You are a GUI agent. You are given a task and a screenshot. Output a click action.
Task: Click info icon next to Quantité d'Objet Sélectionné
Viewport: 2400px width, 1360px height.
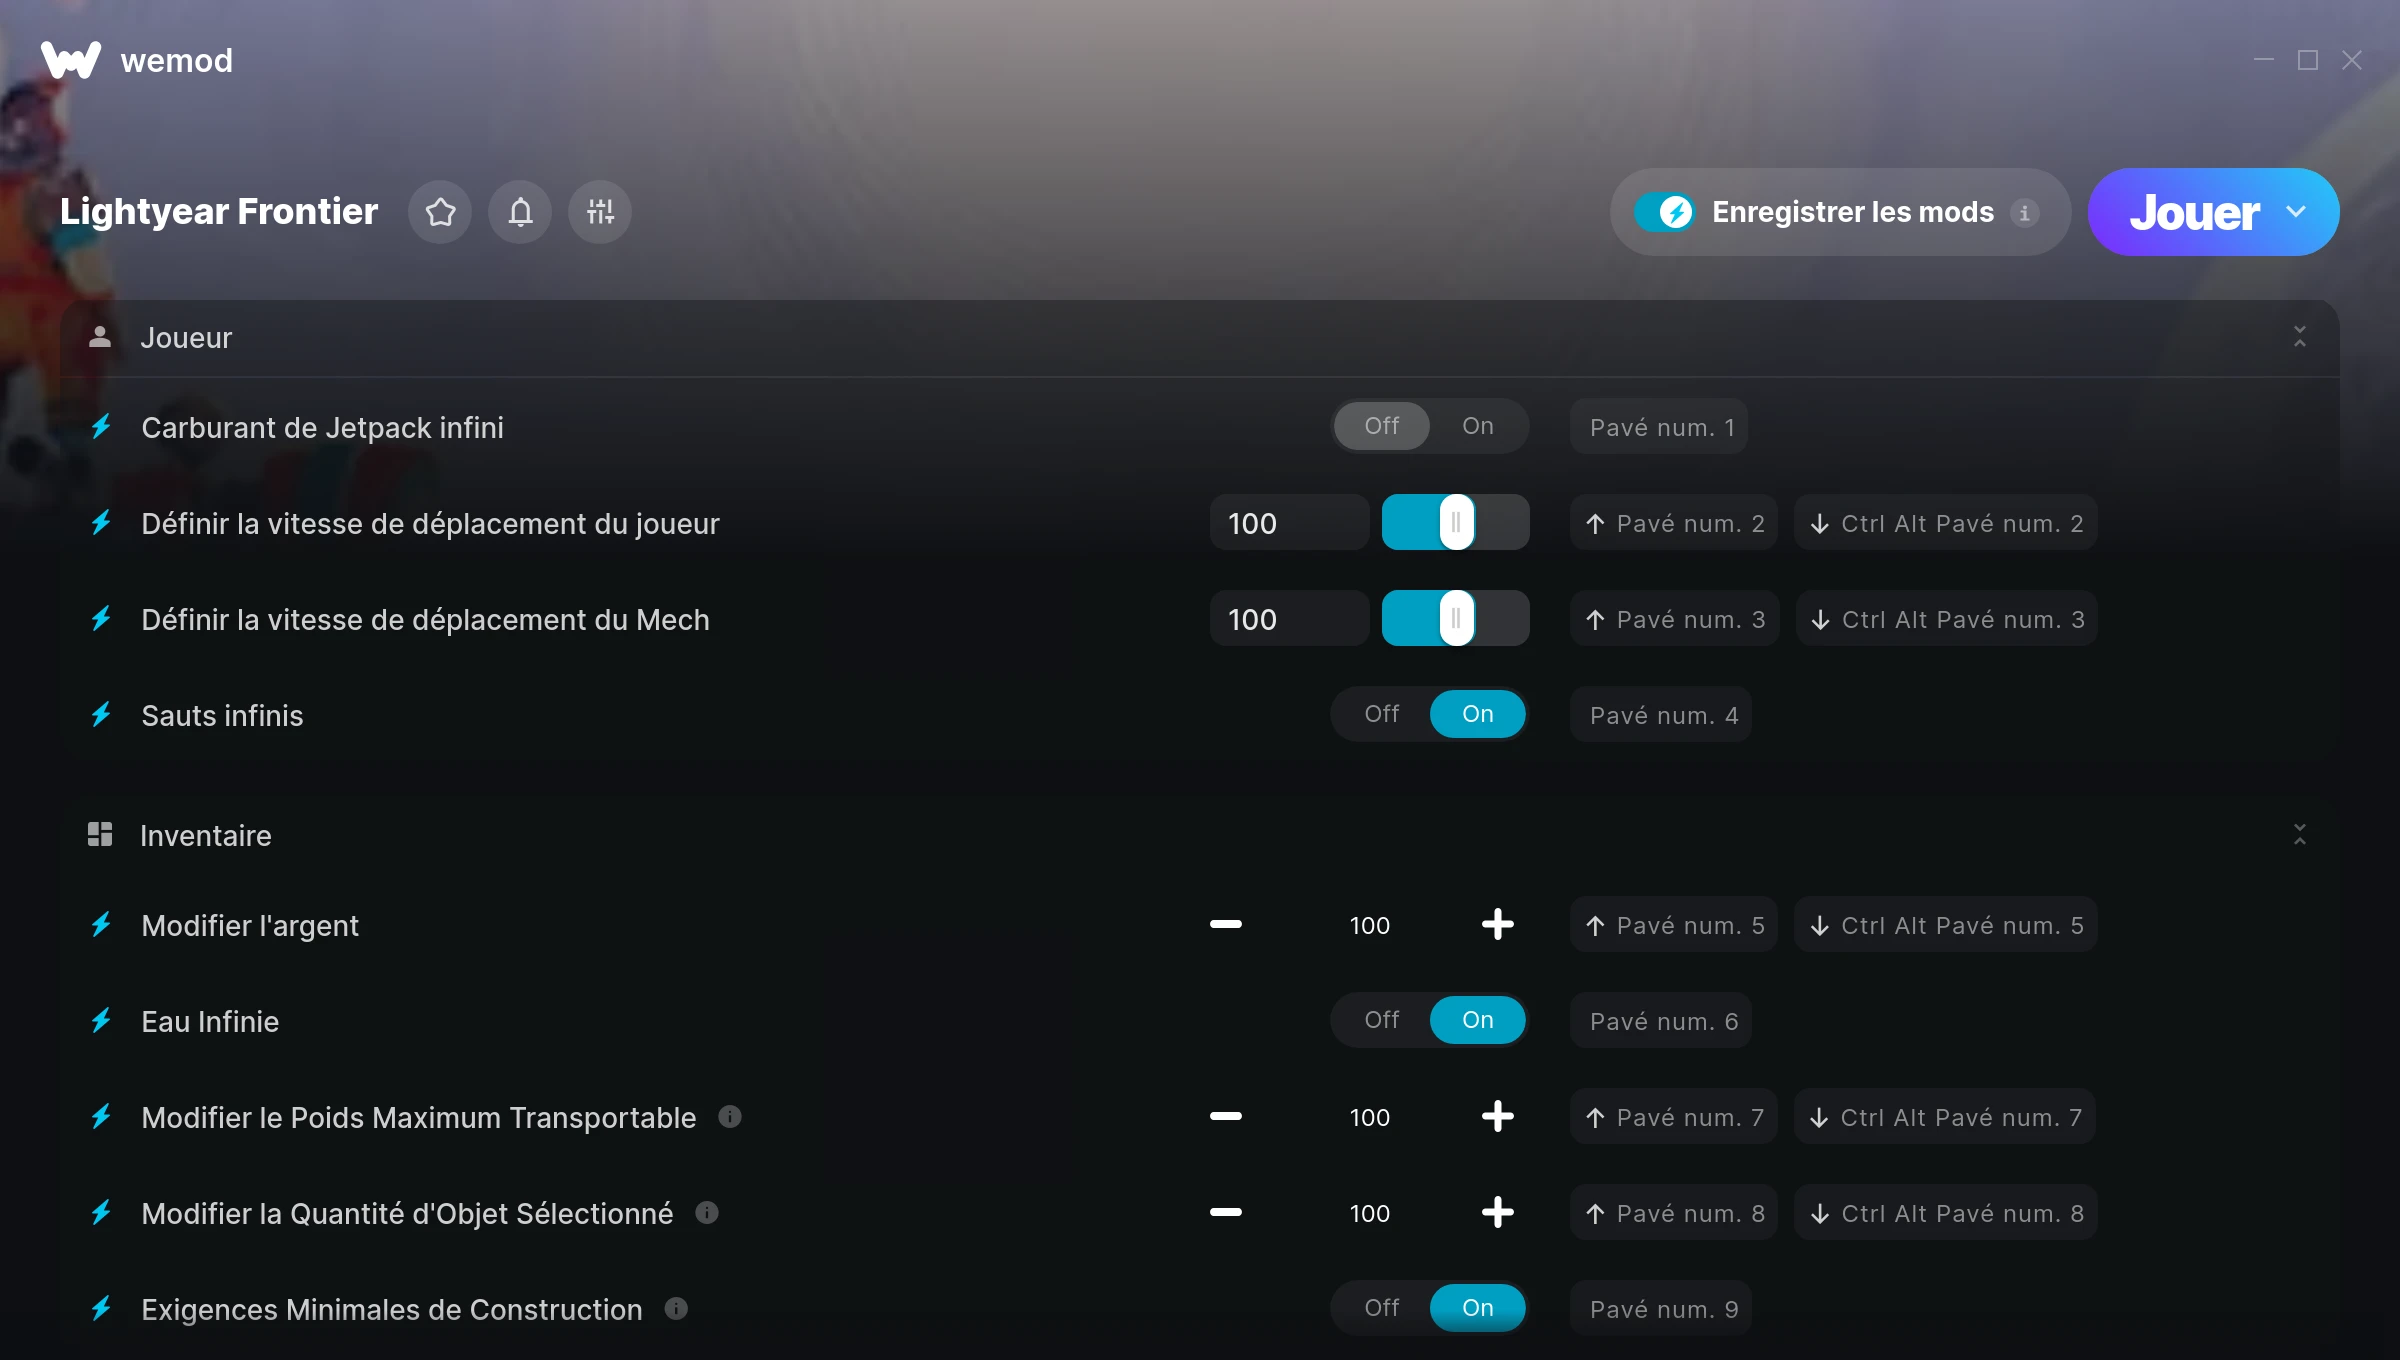pyautogui.click(x=707, y=1213)
